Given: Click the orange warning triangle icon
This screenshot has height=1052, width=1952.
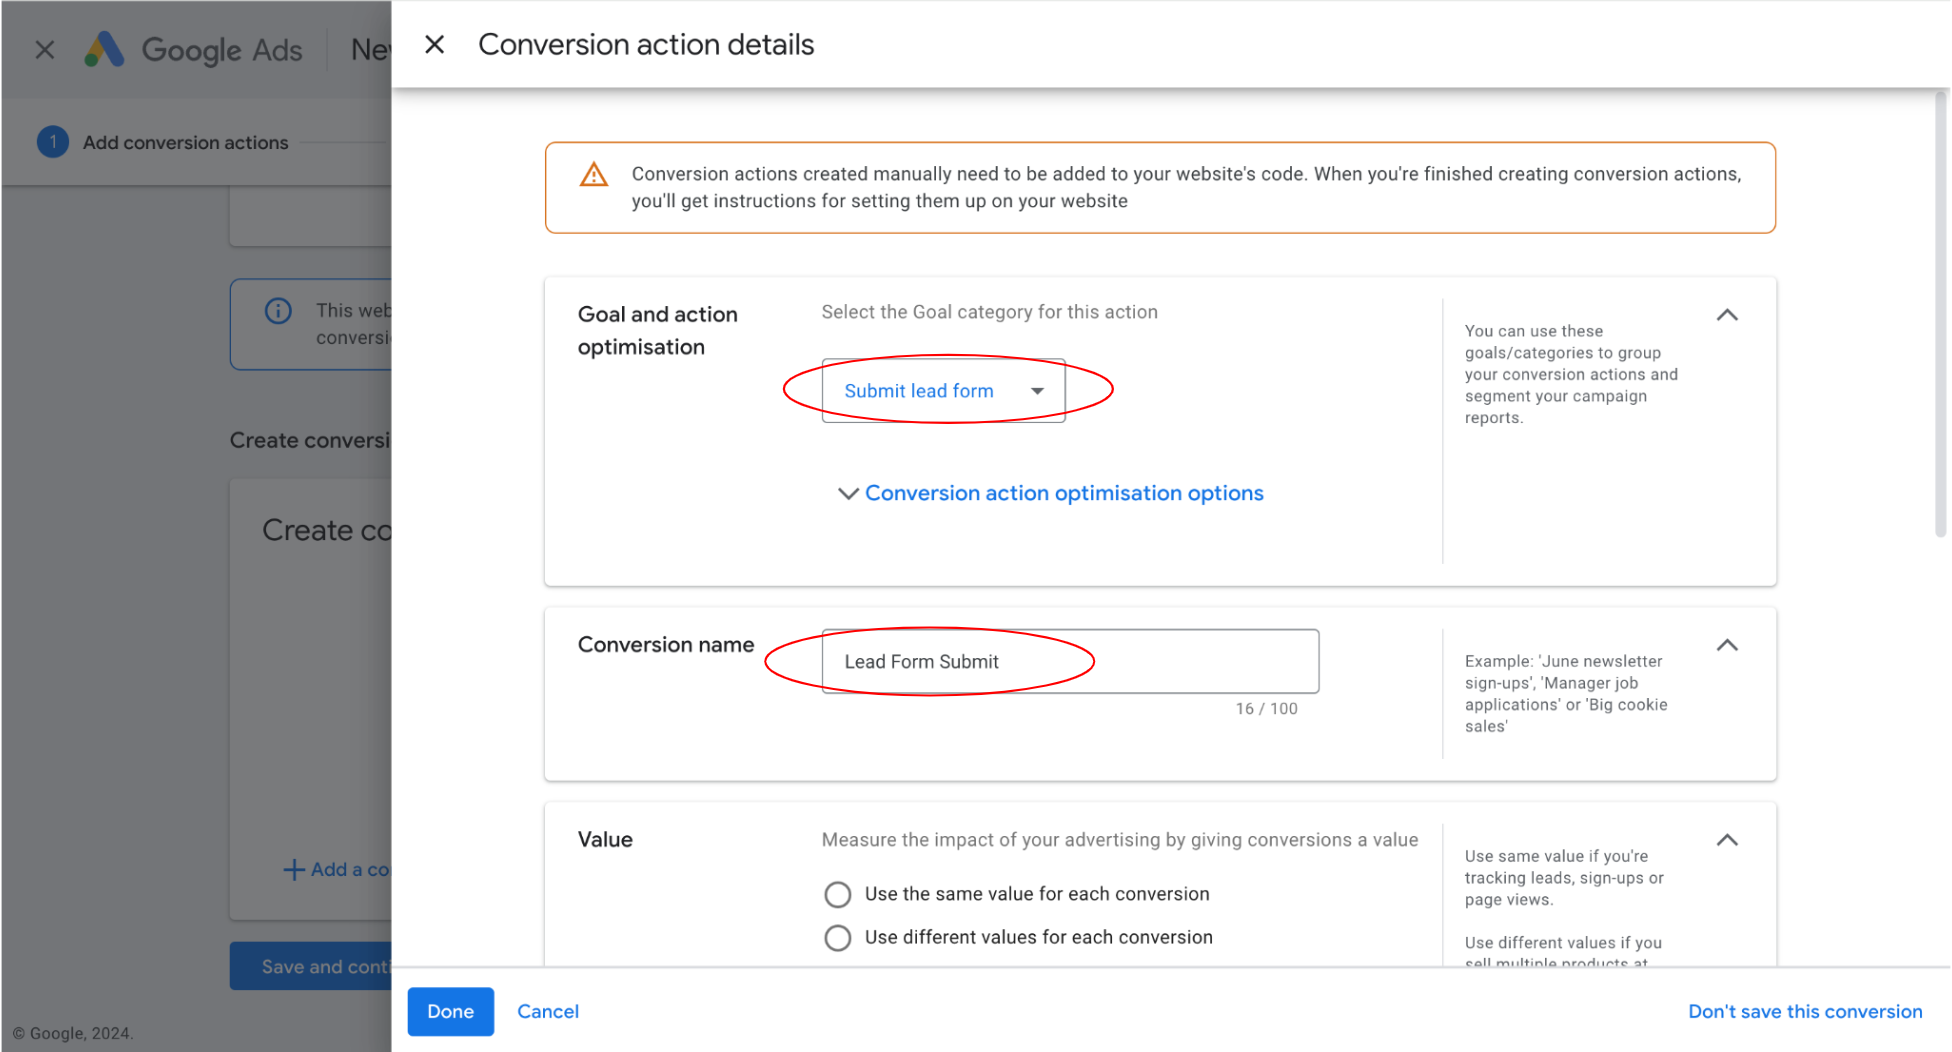Looking at the screenshot, I should (x=594, y=175).
